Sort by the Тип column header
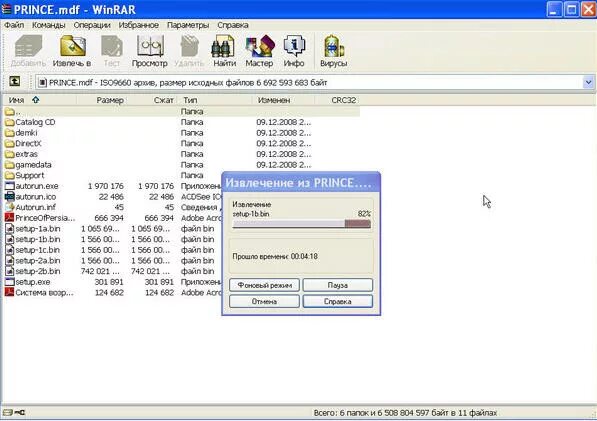 tap(214, 100)
